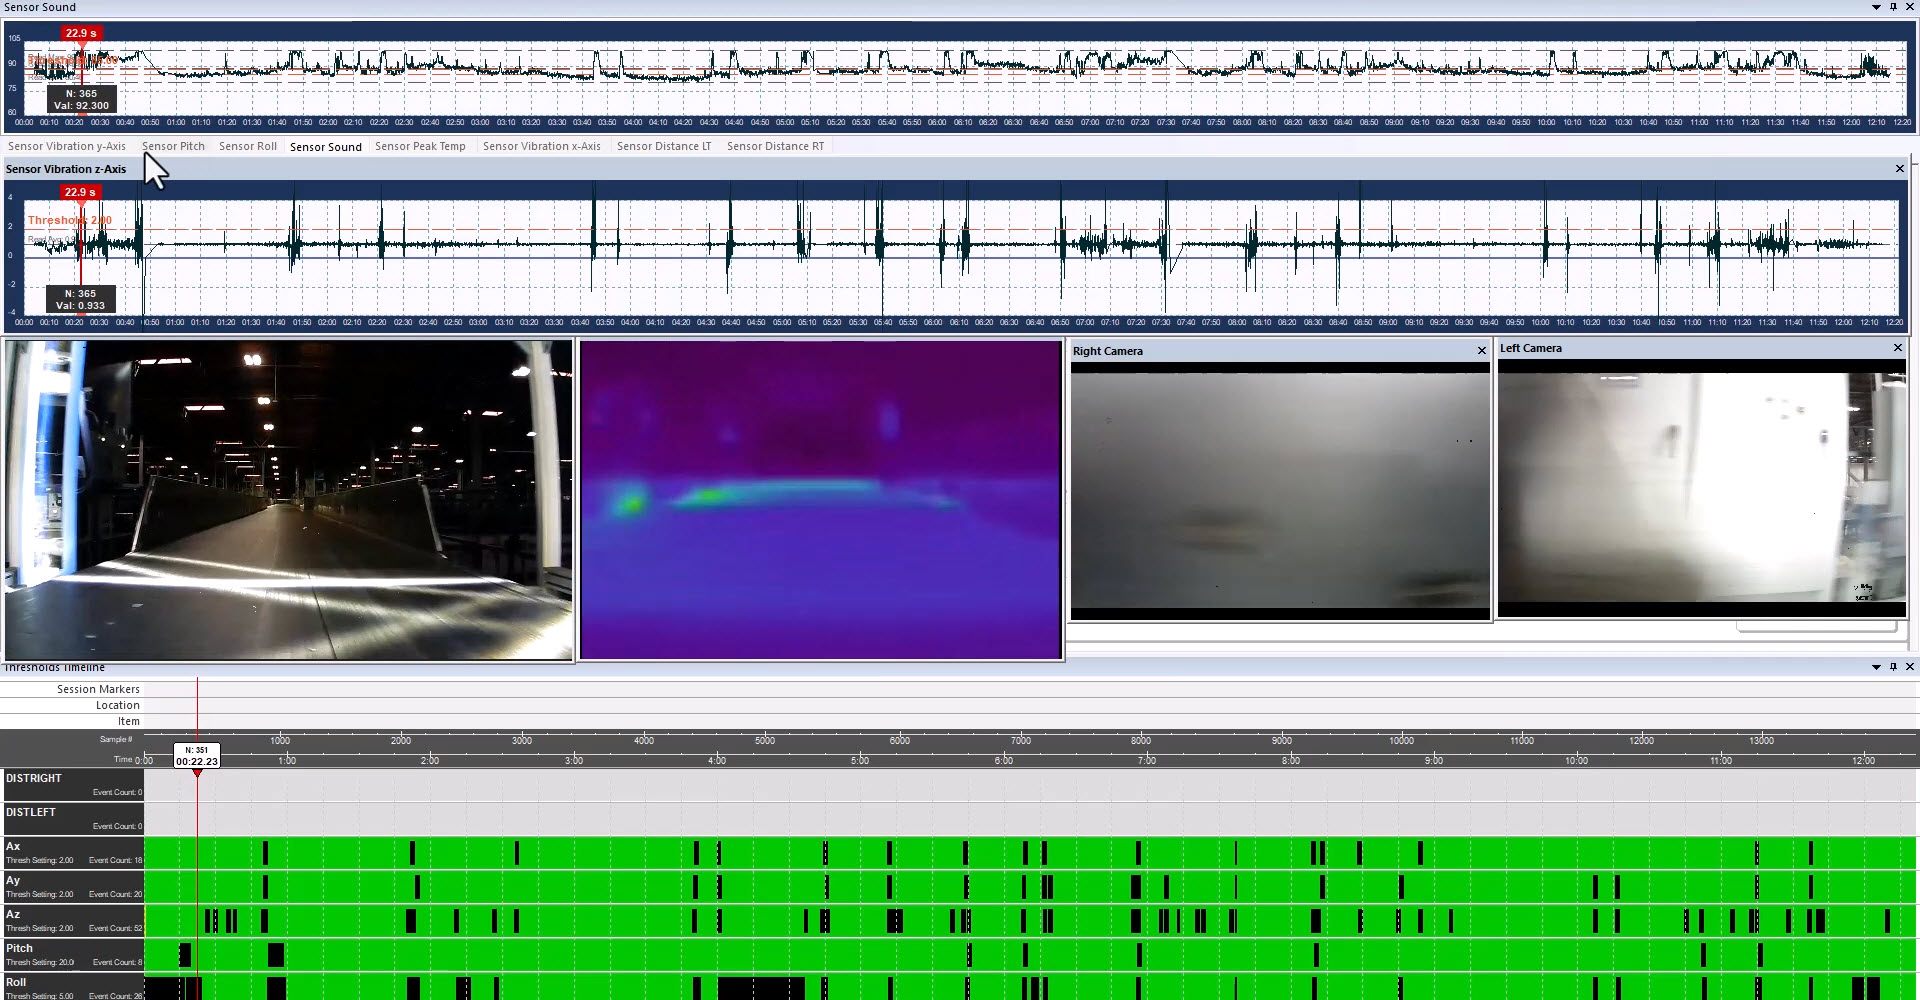Click the thermal camera view thumbnail
The height and width of the screenshot is (1000, 1920).
pos(820,500)
